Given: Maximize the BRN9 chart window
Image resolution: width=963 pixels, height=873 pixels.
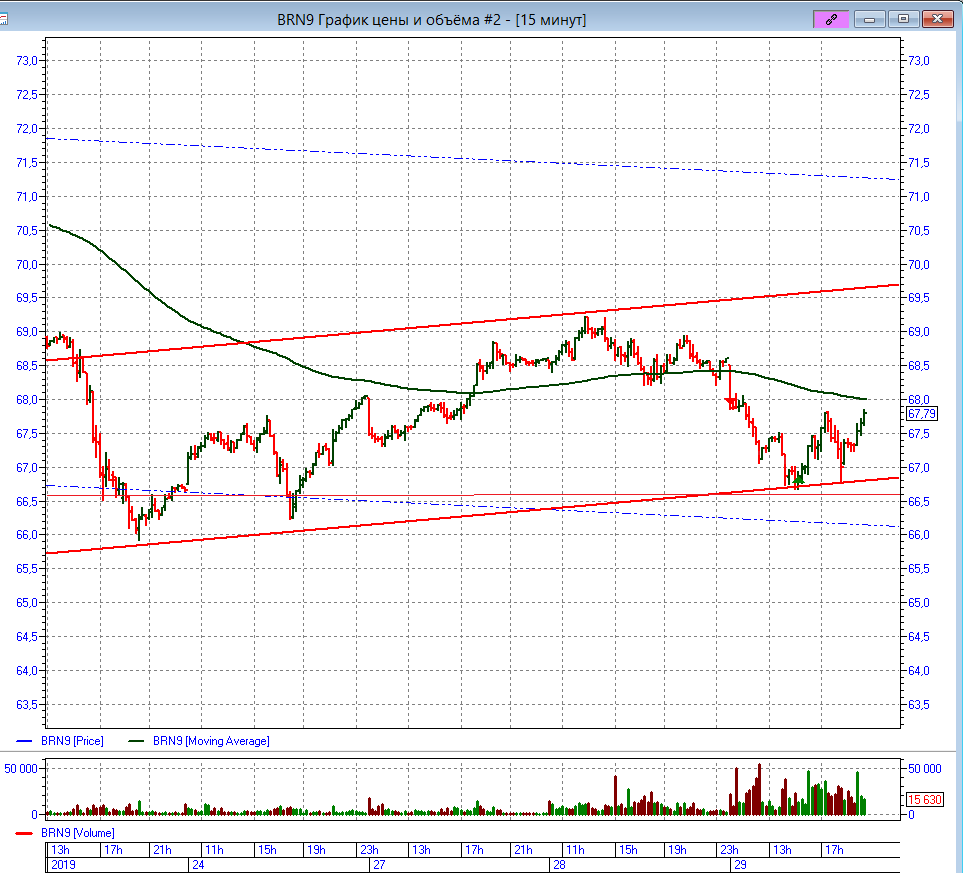Looking at the screenshot, I should coord(903,19).
